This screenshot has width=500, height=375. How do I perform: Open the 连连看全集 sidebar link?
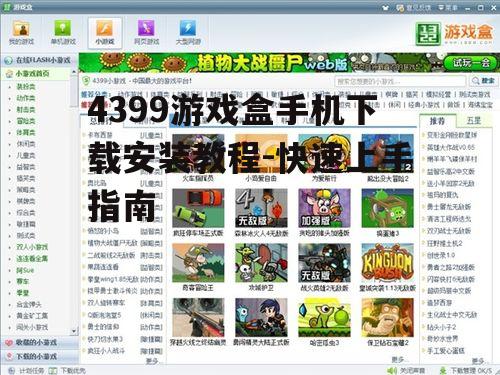[x=32, y=258]
